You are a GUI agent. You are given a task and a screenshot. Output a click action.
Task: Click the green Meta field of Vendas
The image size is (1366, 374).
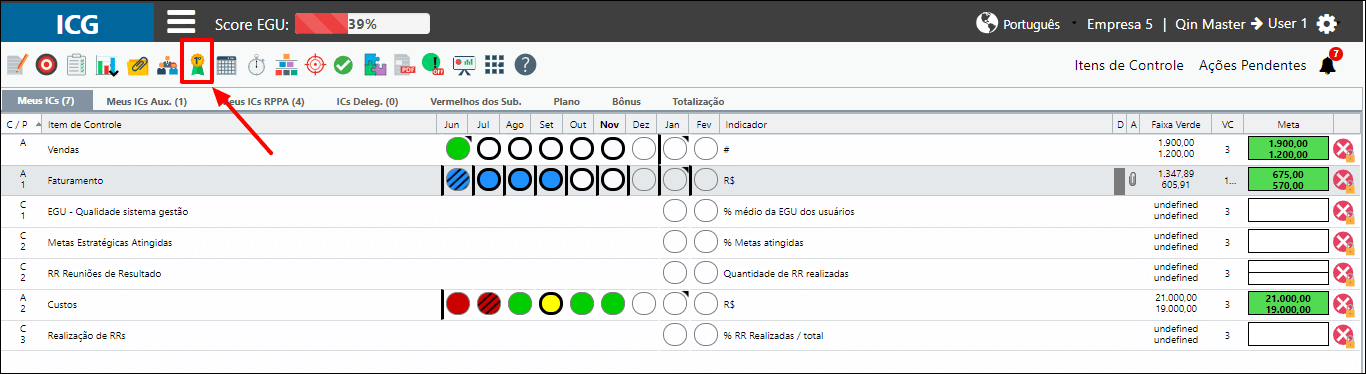click(1289, 149)
